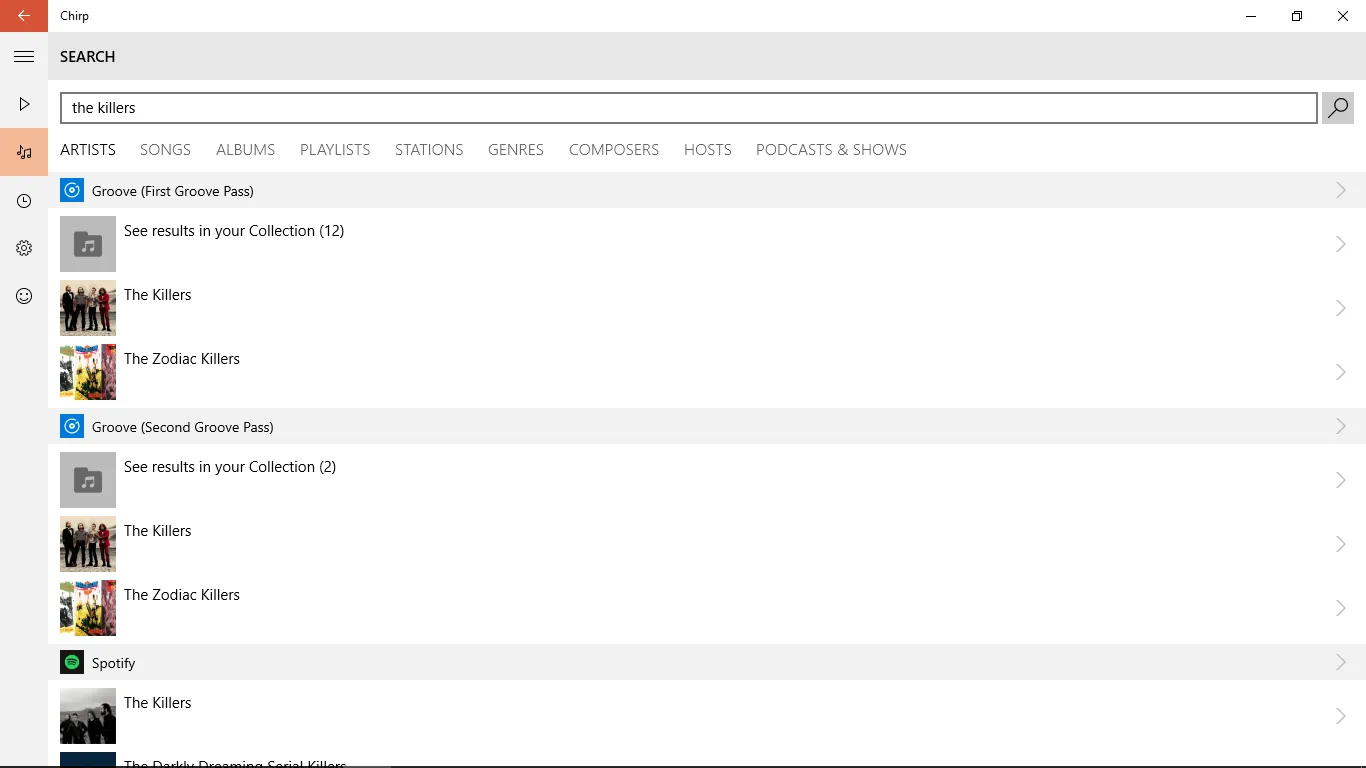Open the hamburger navigation menu
The width and height of the screenshot is (1366, 768).
click(x=24, y=57)
